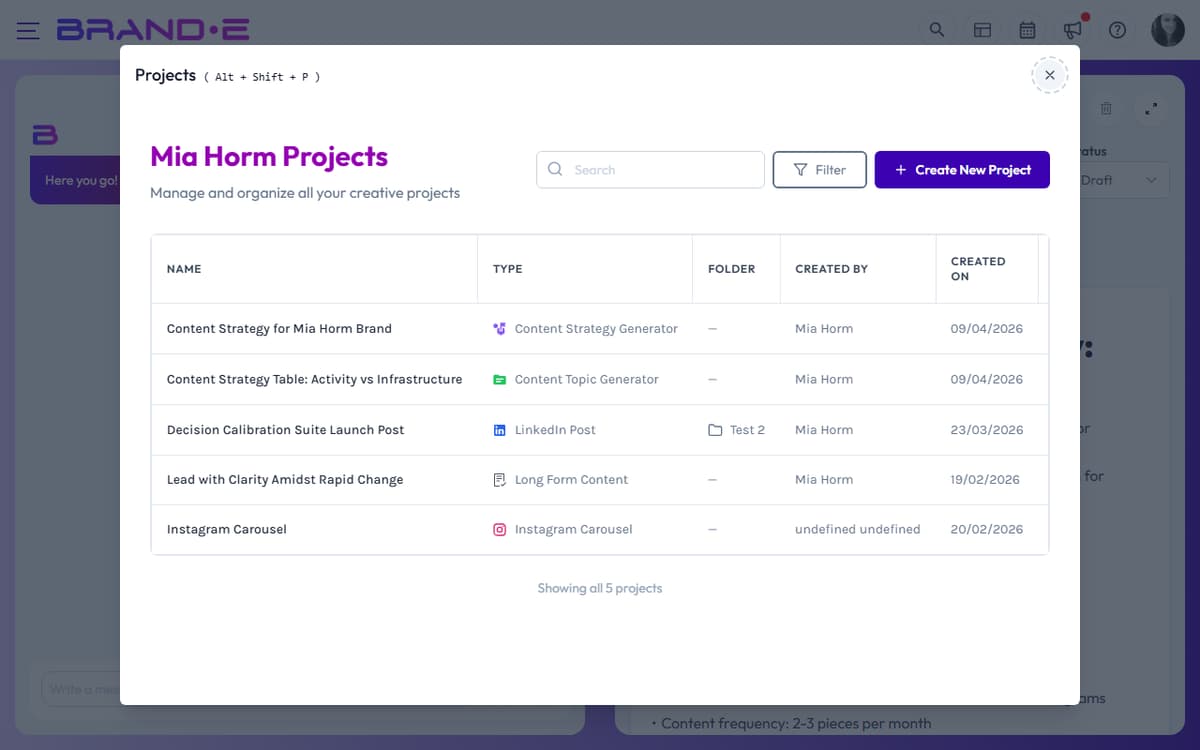Click the Mia Horm Projects heading
1200x750 pixels.
[269, 157]
